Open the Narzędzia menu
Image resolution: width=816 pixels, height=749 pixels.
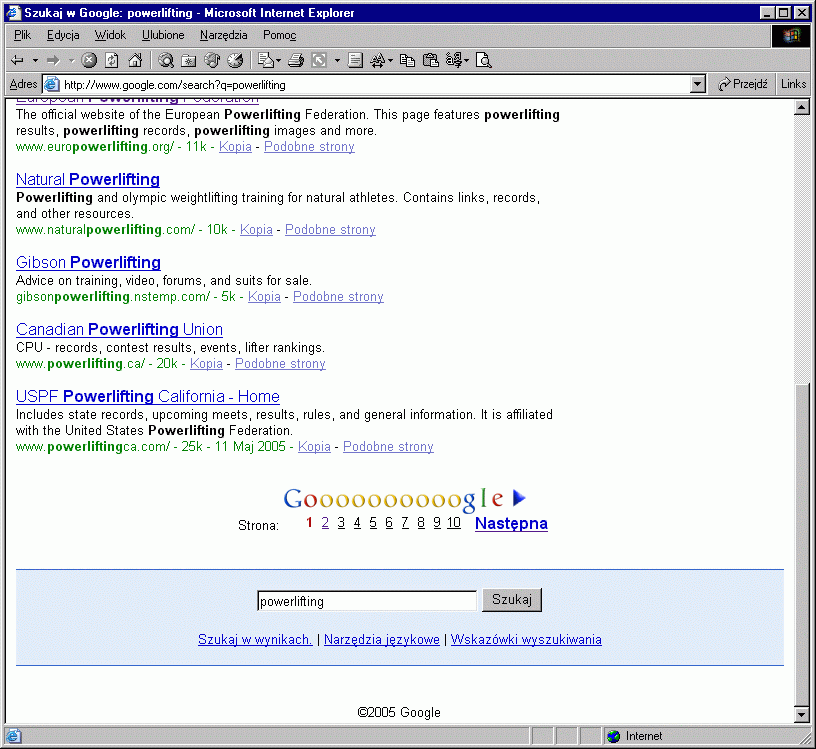224,35
